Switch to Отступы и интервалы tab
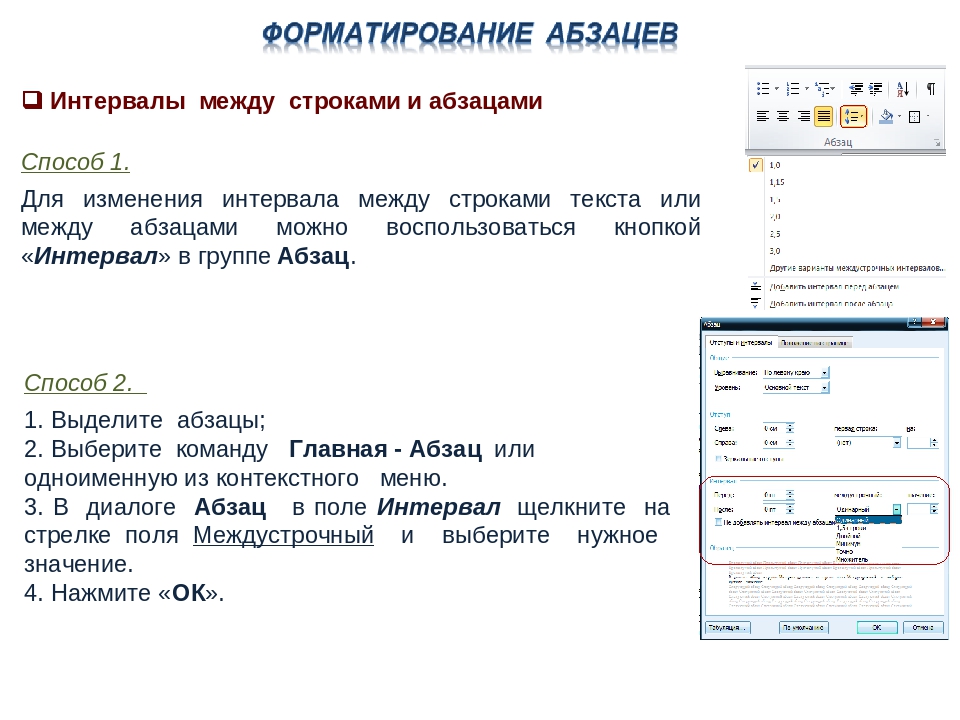The height and width of the screenshot is (720, 960). click(x=741, y=343)
